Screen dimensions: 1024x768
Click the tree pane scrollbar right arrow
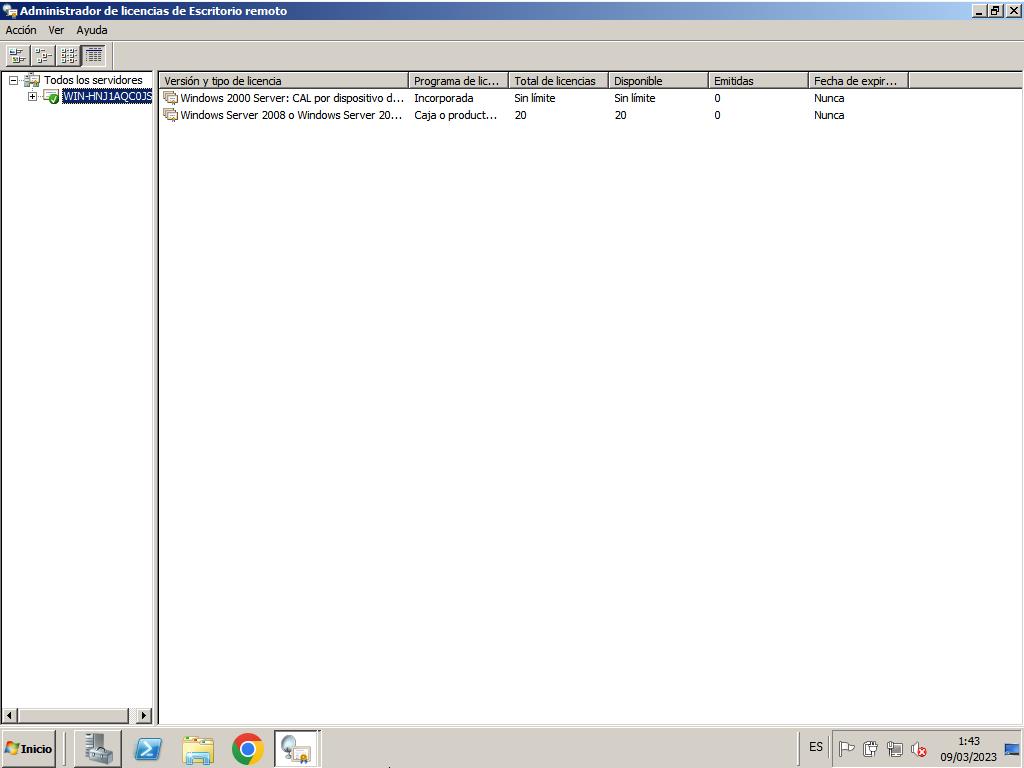(x=143, y=715)
